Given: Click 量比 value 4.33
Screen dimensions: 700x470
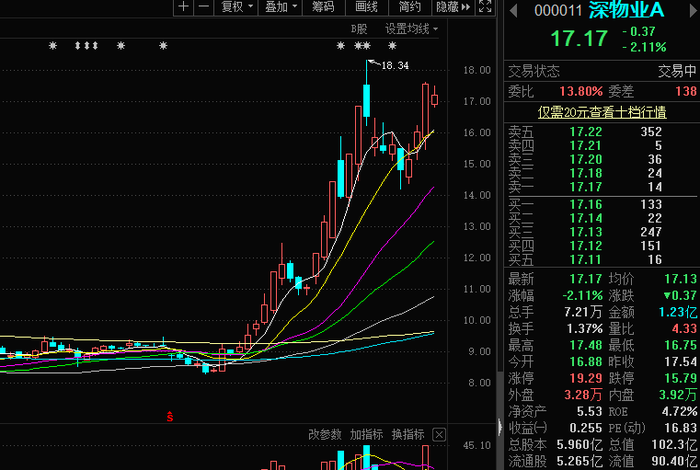Looking at the screenshot, I should pyautogui.click(x=684, y=329).
